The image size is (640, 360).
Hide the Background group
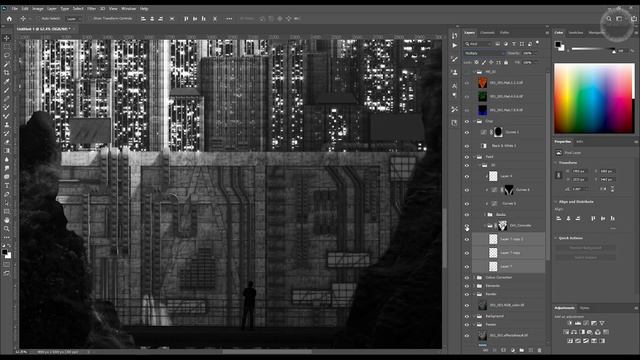point(467,316)
